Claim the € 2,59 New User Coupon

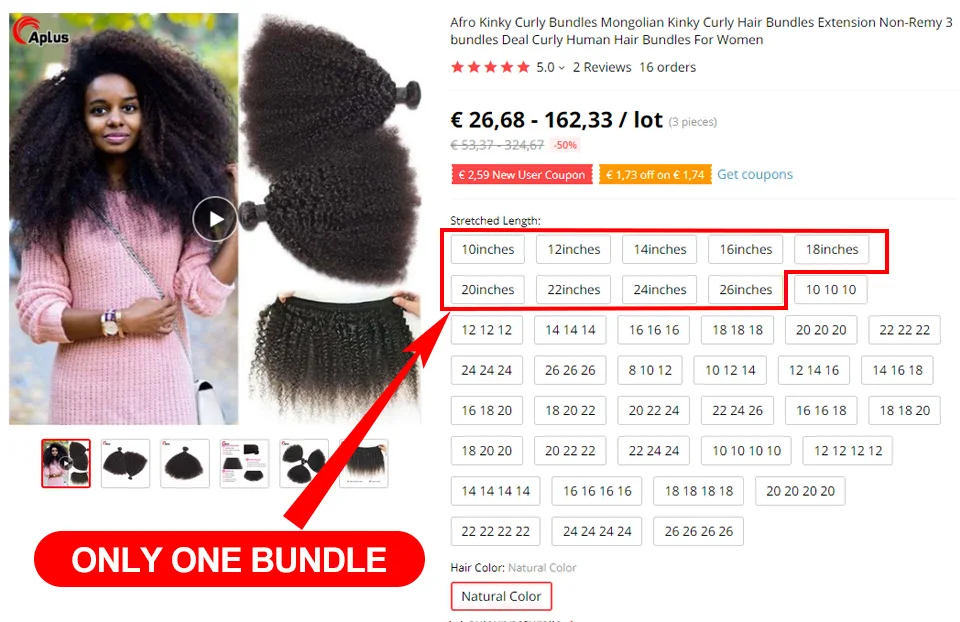pos(522,174)
